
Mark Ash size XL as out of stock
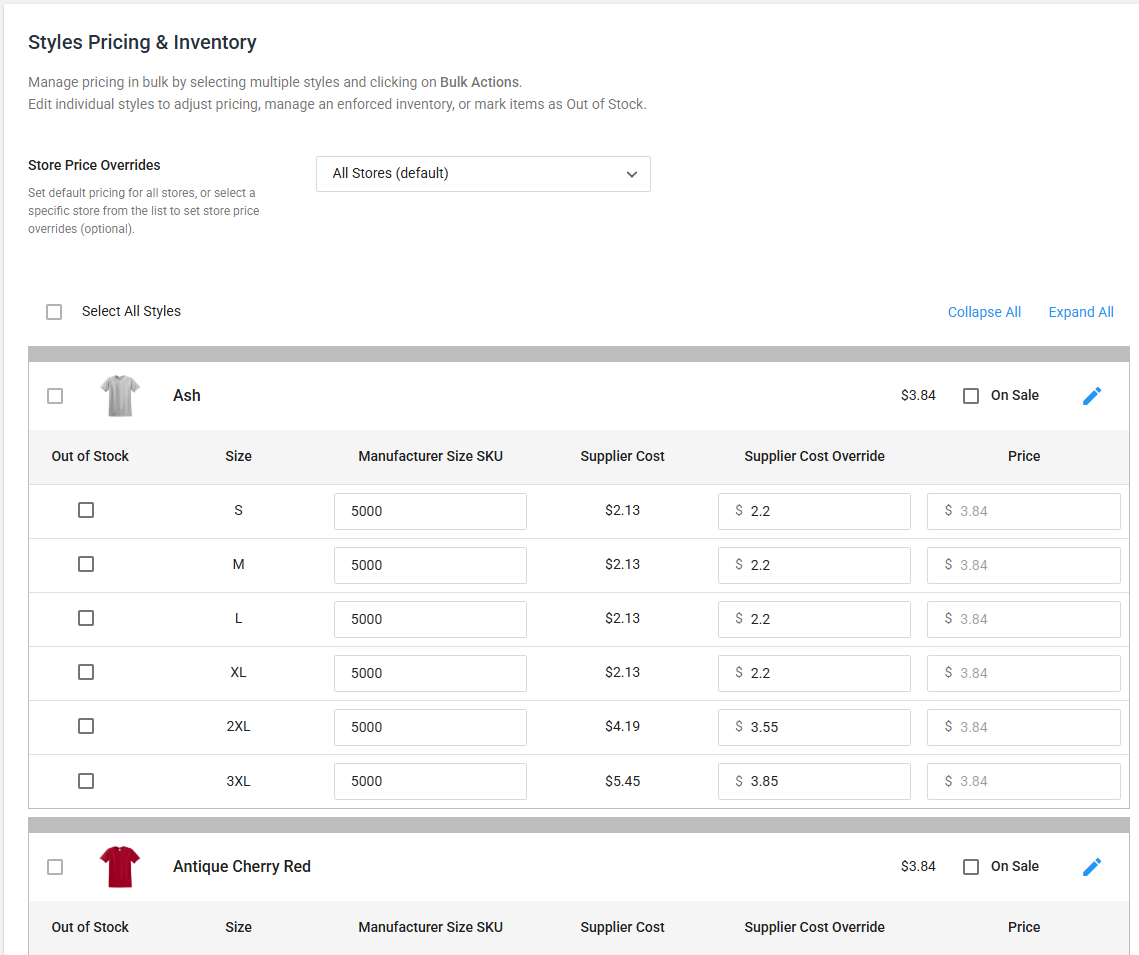tap(86, 672)
